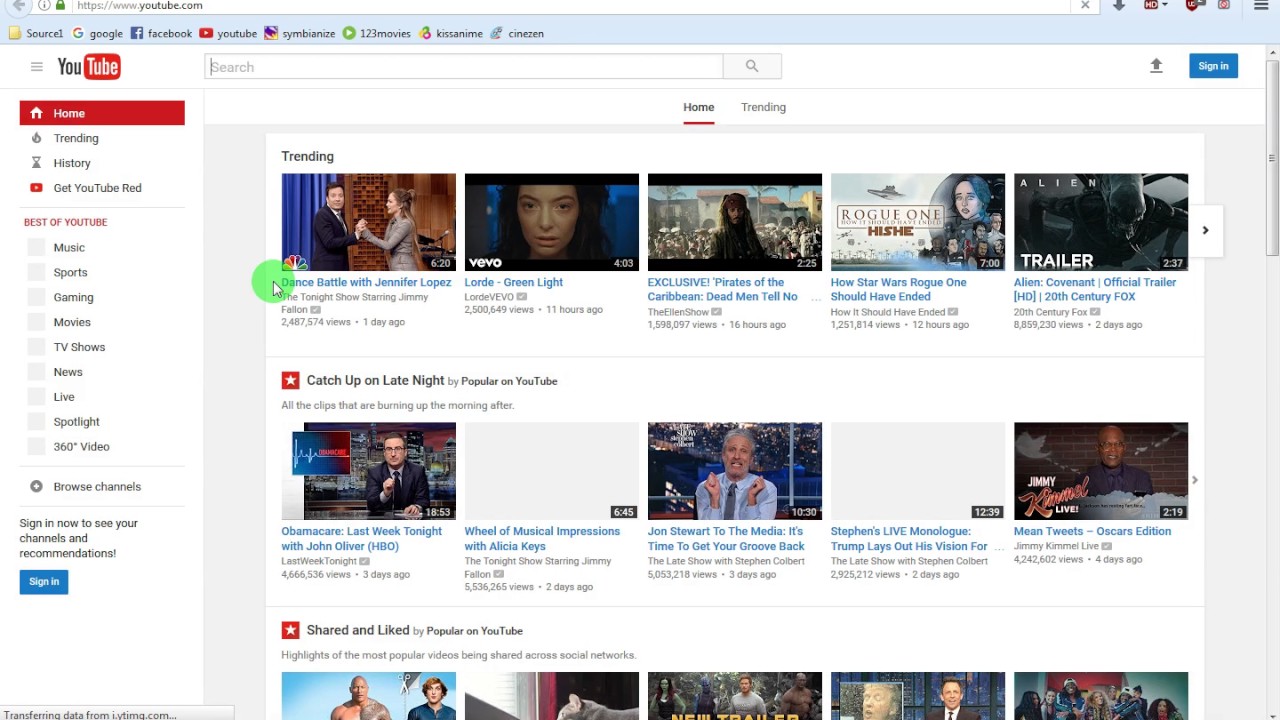Click 'How Star Wars Rogue One Should Have Ended' title
The width and height of the screenshot is (1280, 720).
898,289
